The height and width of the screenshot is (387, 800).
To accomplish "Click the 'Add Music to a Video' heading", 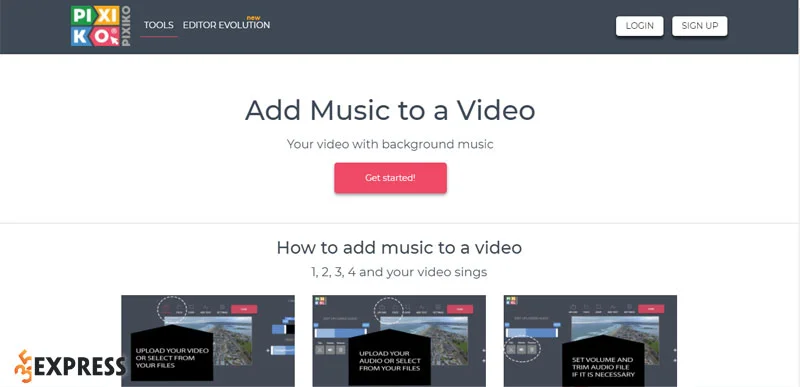I will pos(390,110).
